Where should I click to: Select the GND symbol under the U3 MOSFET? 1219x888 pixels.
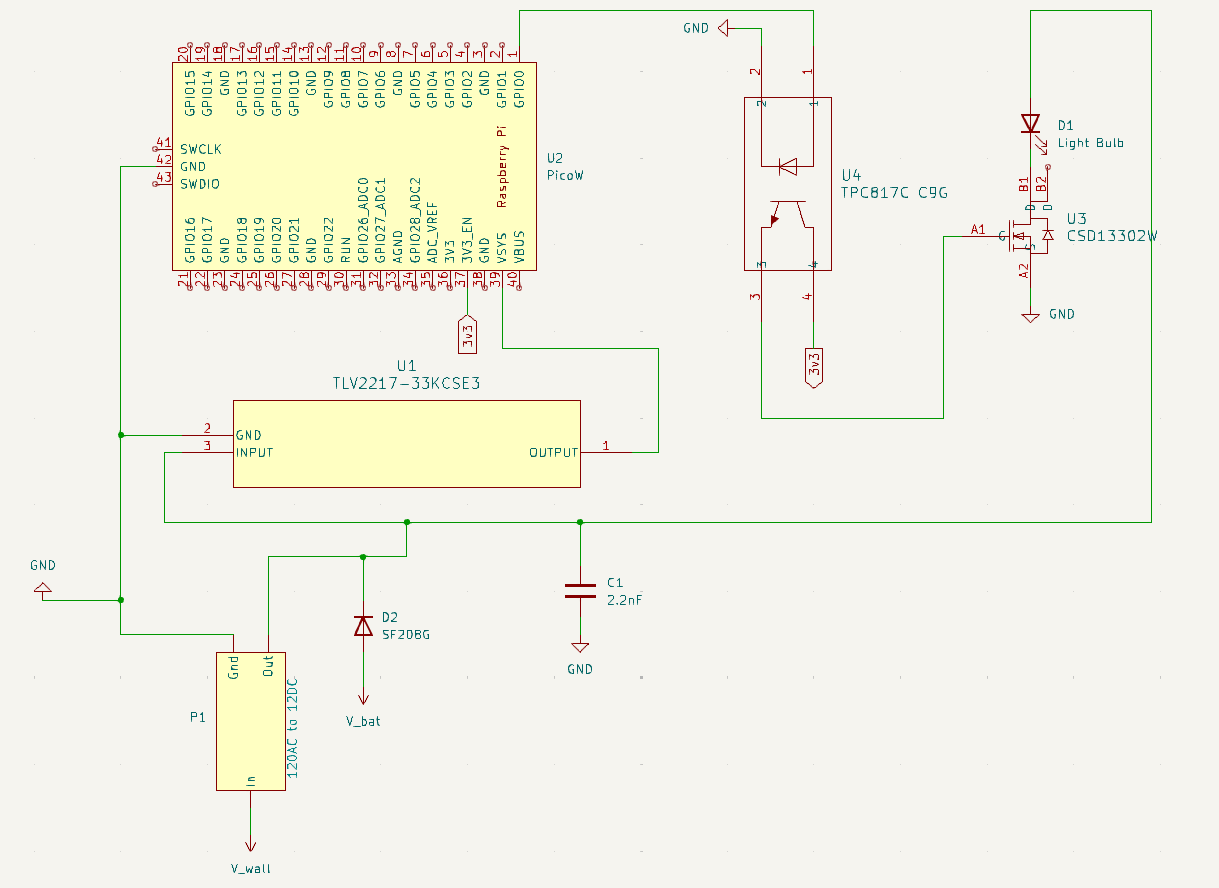coord(1031,316)
